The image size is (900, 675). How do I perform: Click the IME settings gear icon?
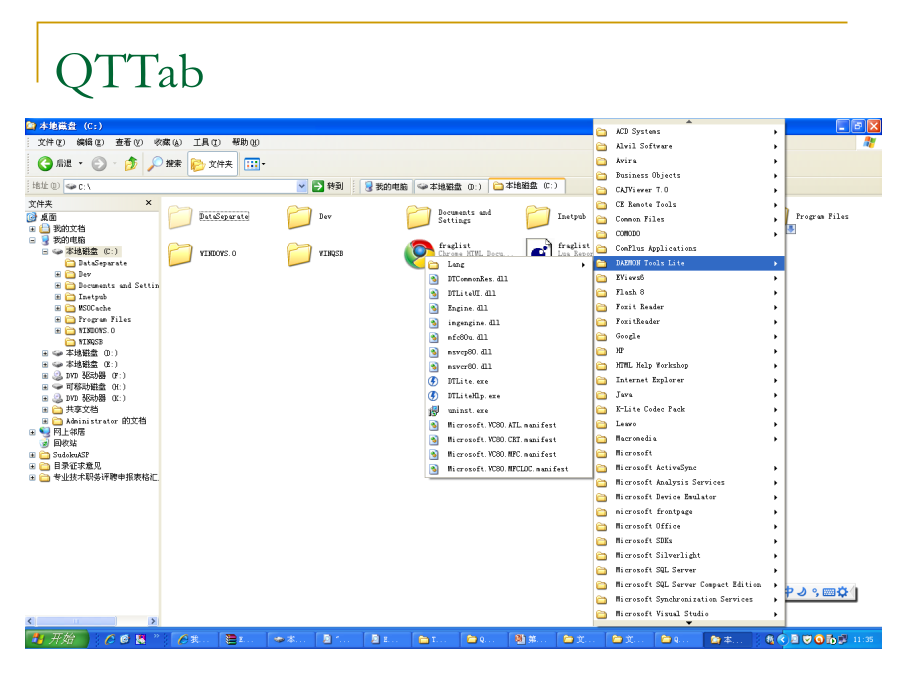click(842, 592)
